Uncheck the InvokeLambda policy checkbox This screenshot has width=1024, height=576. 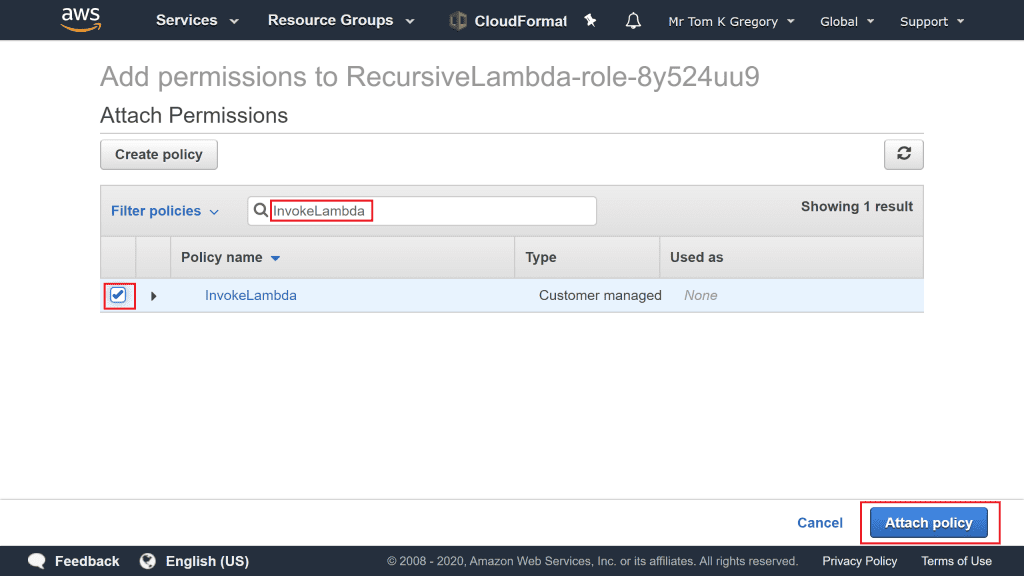[x=118, y=295]
